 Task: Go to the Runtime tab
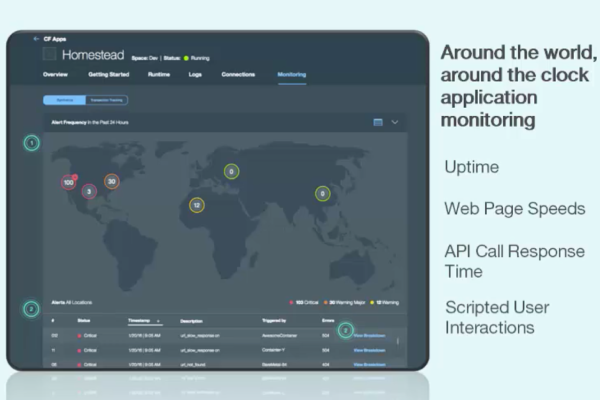159,74
